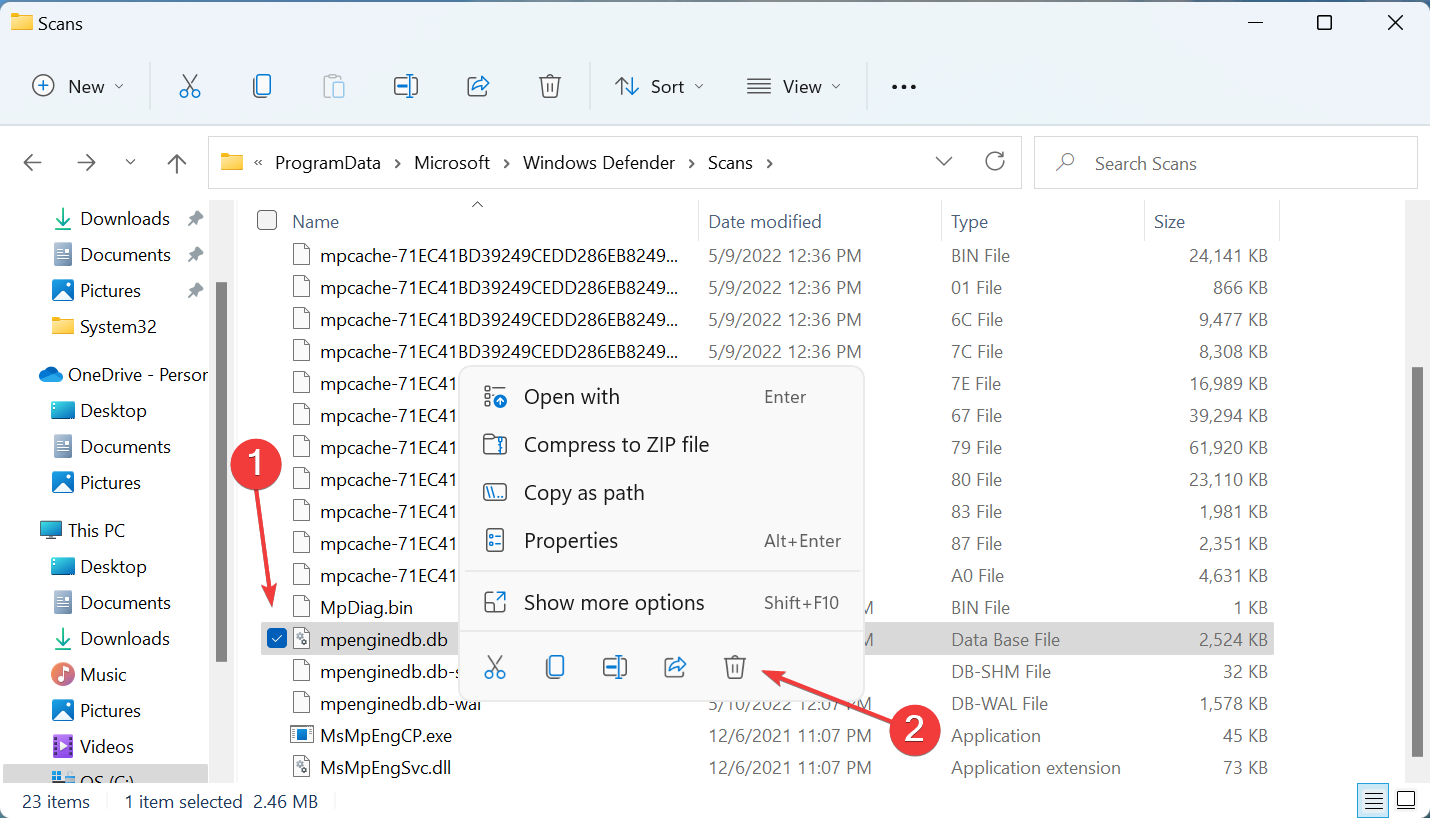Image resolution: width=1430 pixels, height=818 pixels.
Task: Toggle details view in the status bar
Action: point(1372,800)
